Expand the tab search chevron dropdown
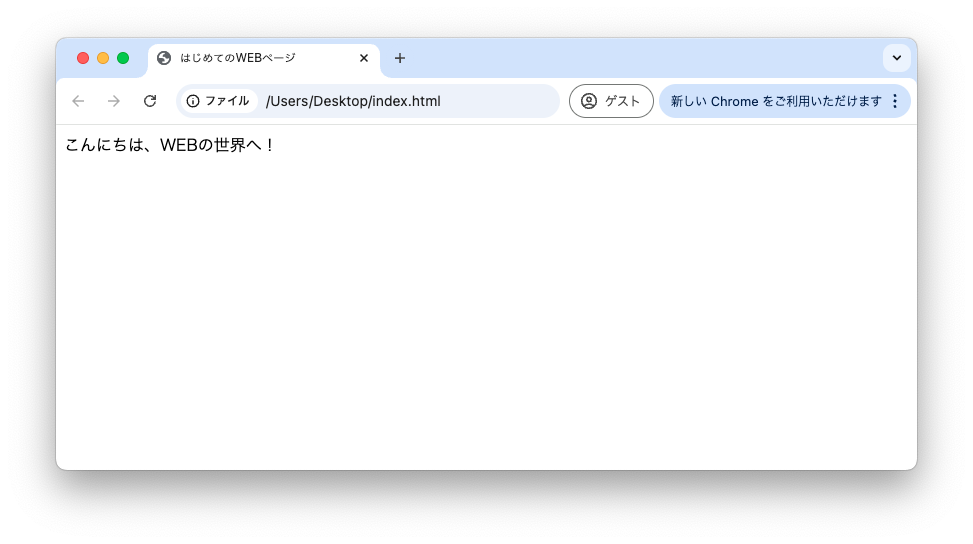Viewport: 973px width, 544px height. click(896, 58)
